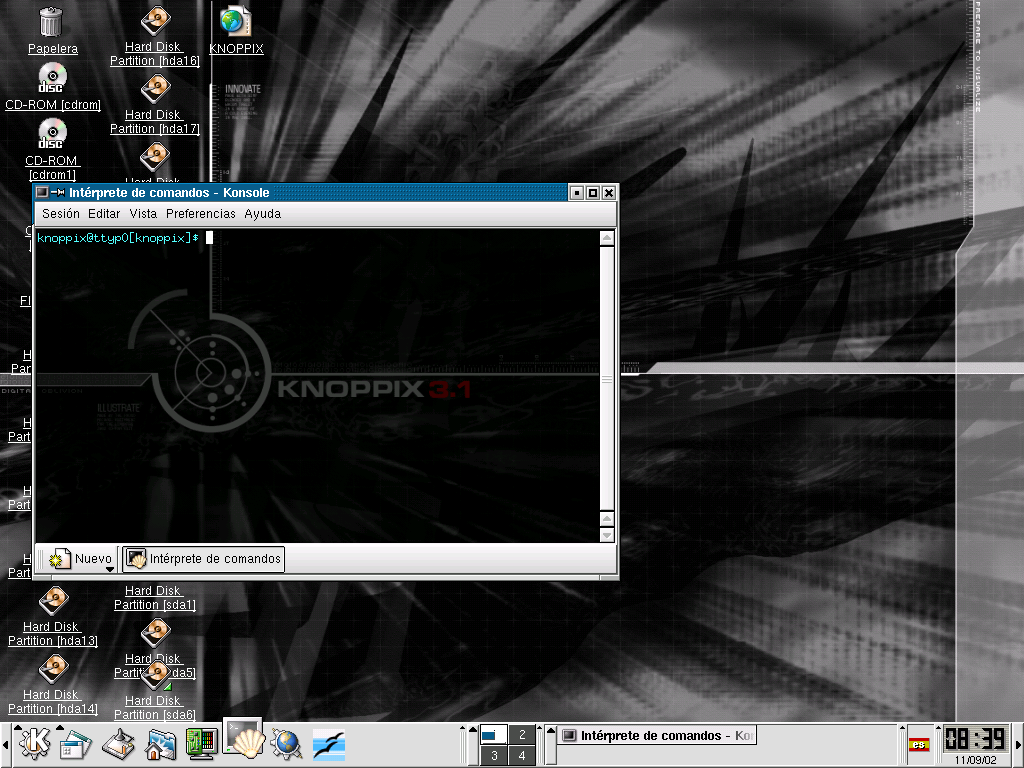
Task: Click into the Konsole terminal prompt area
Action: 317,385
